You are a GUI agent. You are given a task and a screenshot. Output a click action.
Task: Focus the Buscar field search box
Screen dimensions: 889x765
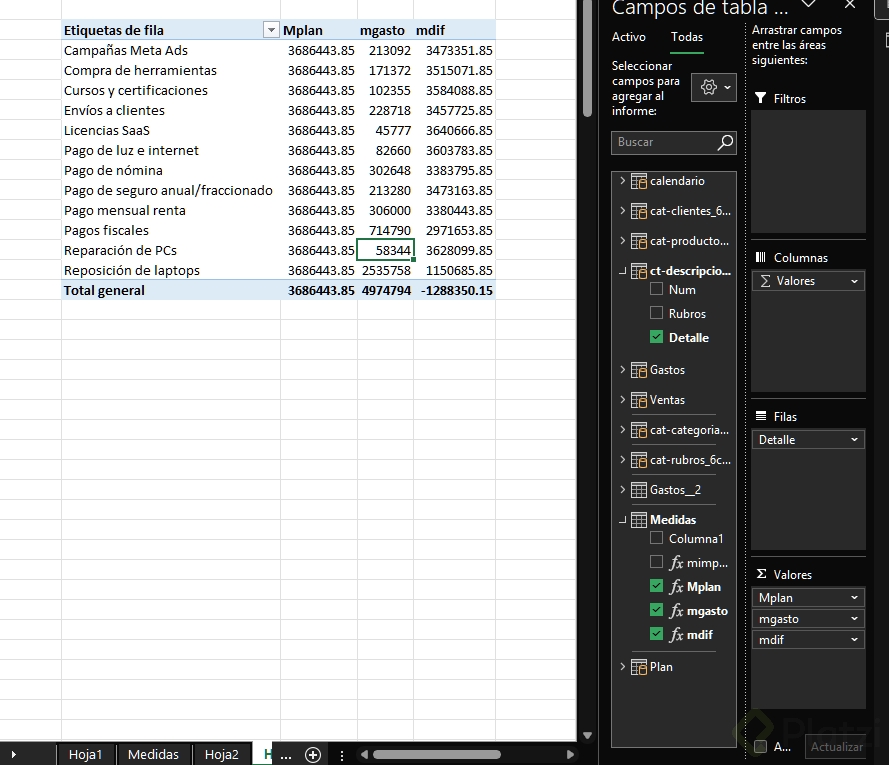pyautogui.click(x=664, y=142)
